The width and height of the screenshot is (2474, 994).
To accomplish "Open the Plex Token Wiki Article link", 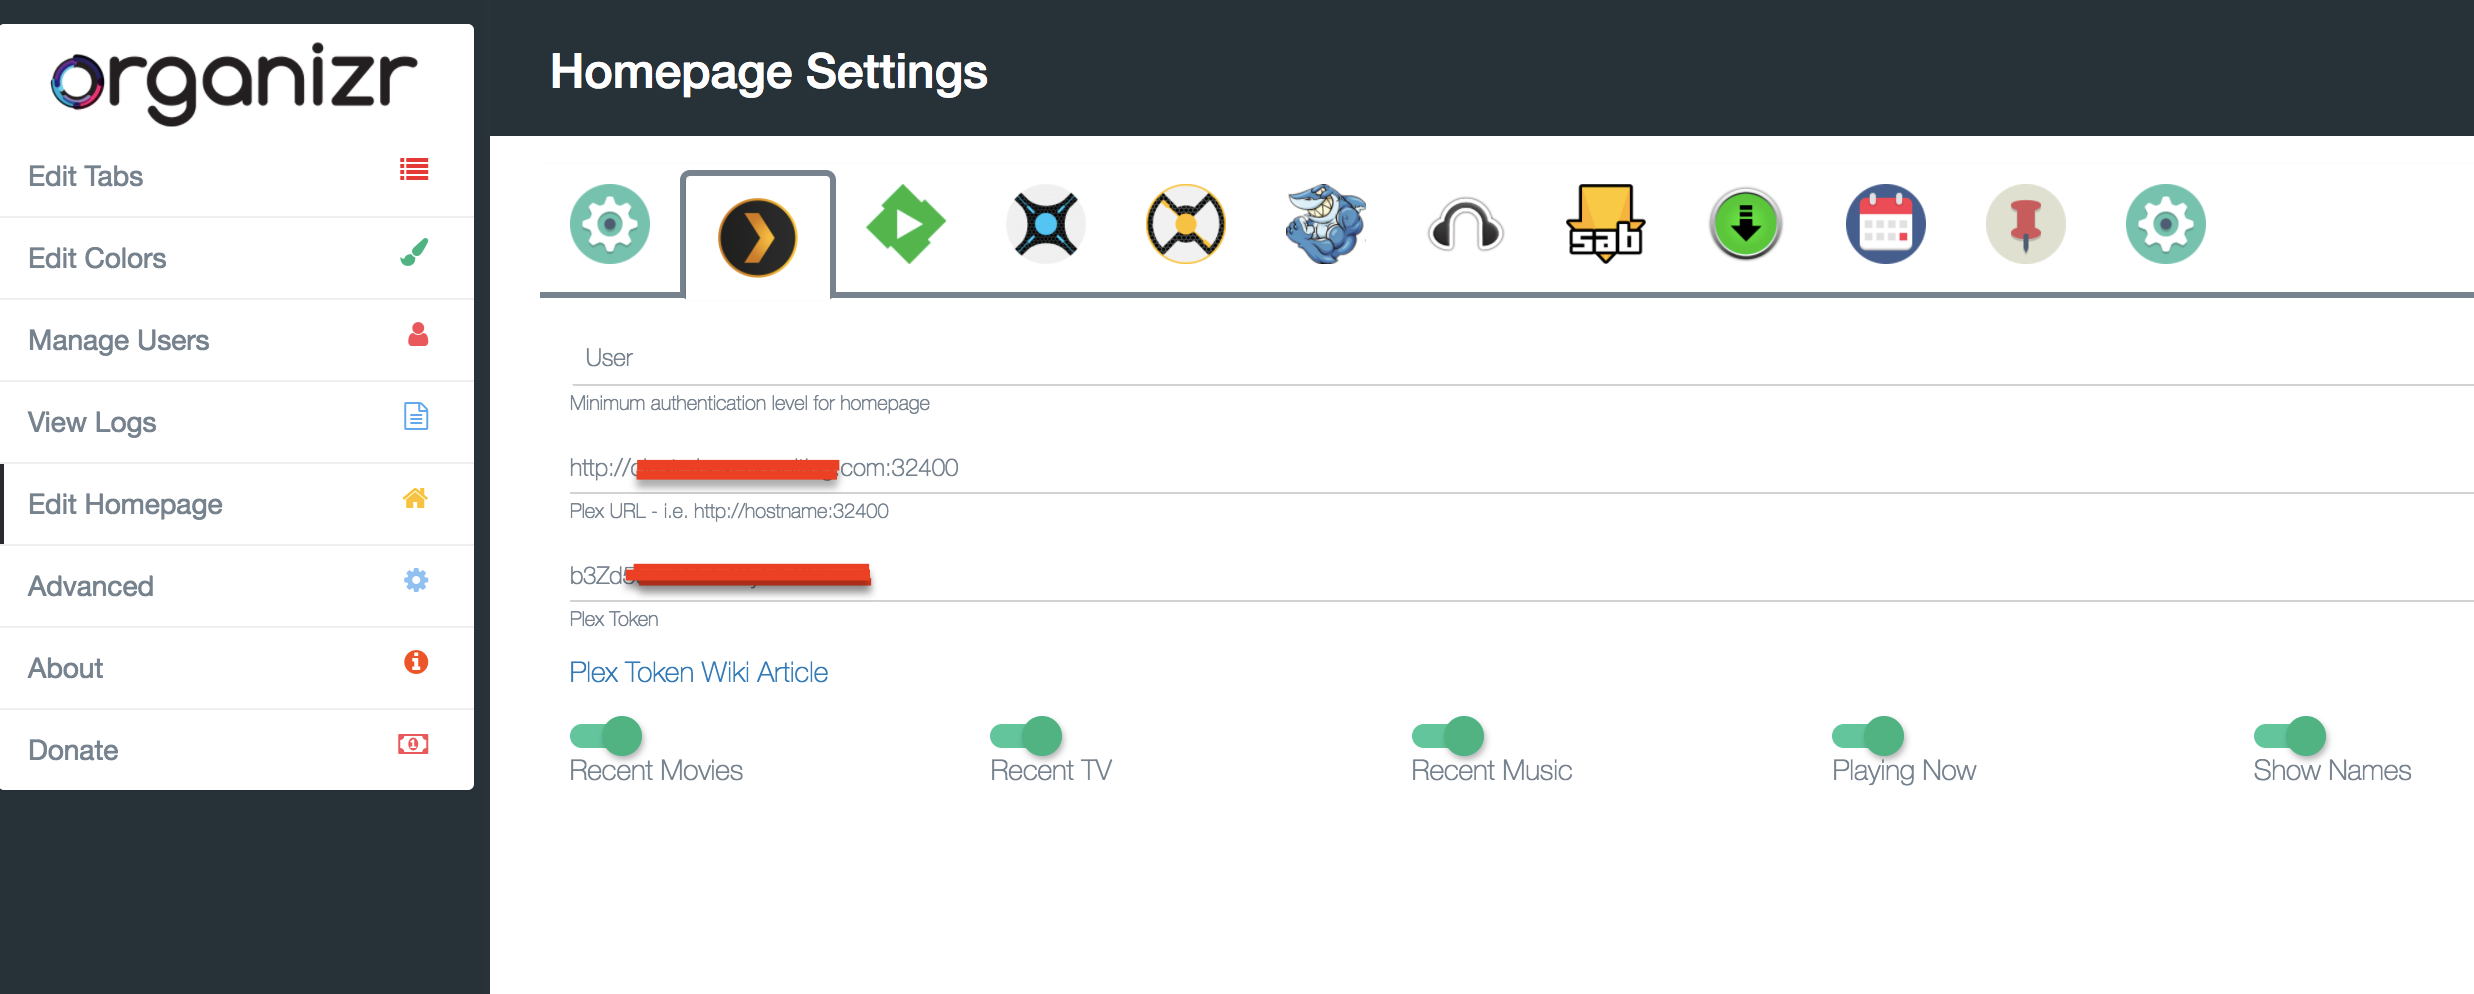I will coord(698,672).
